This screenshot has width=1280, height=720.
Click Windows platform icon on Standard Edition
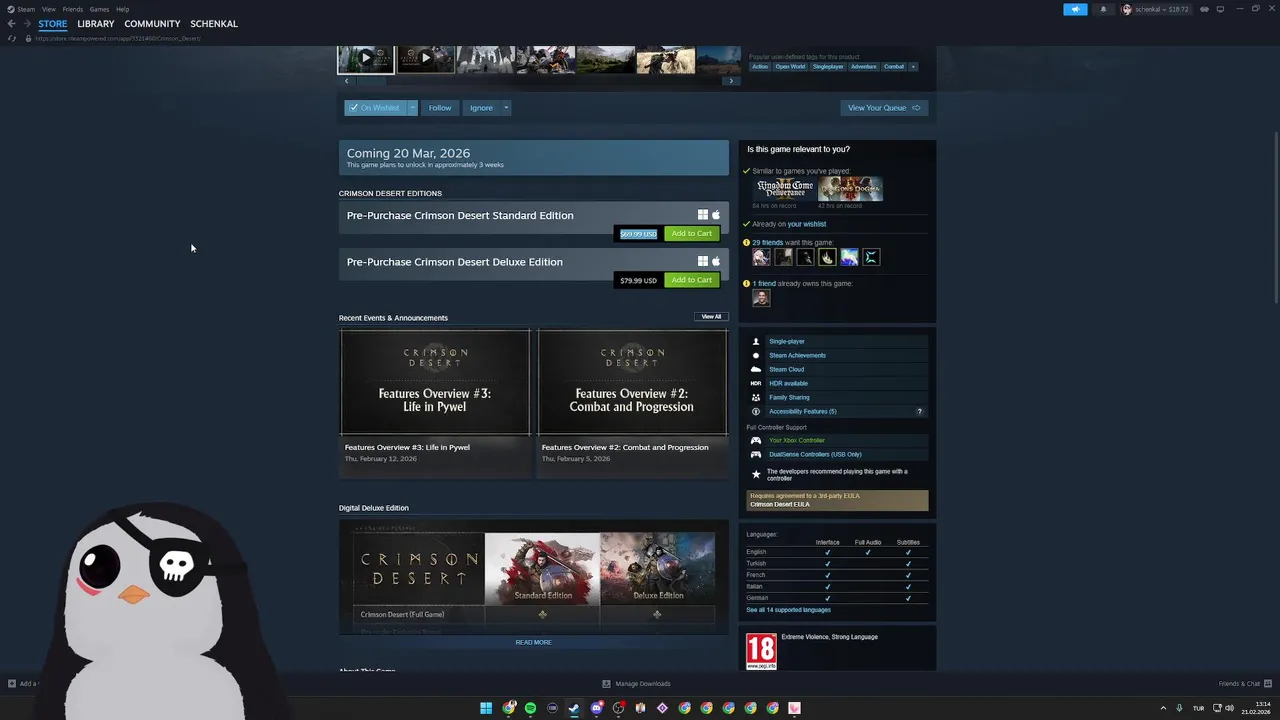point(703,215)
